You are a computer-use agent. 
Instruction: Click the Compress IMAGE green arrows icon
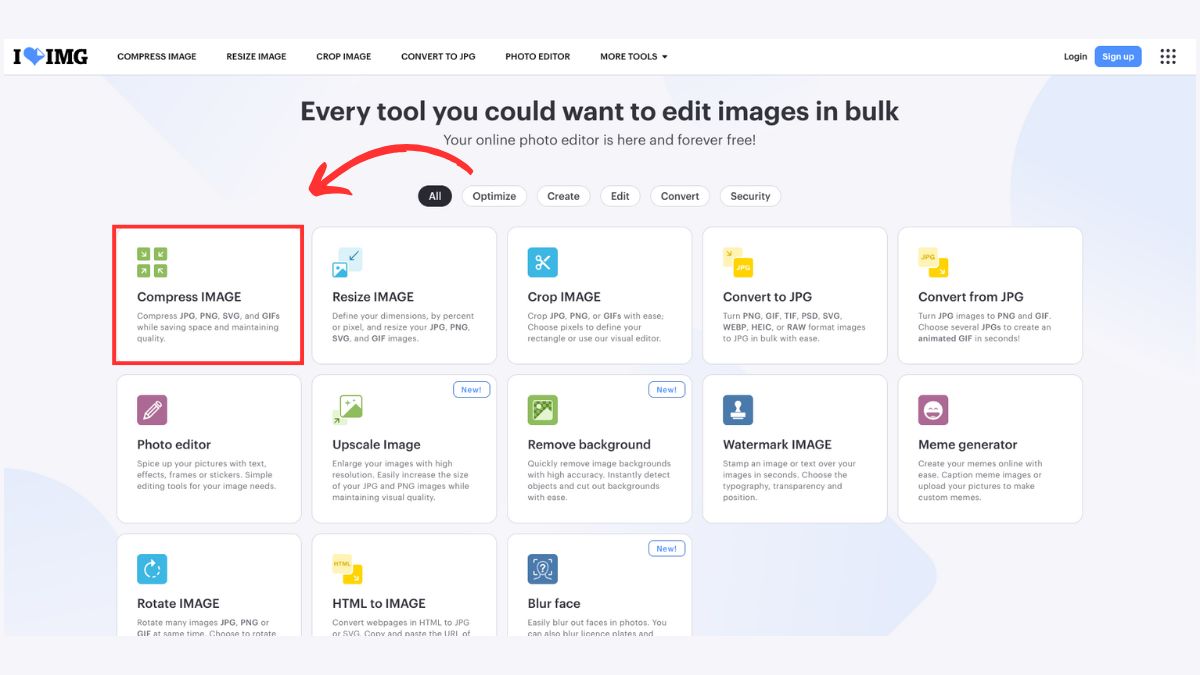pyautogui.click(x=152, y=262)
